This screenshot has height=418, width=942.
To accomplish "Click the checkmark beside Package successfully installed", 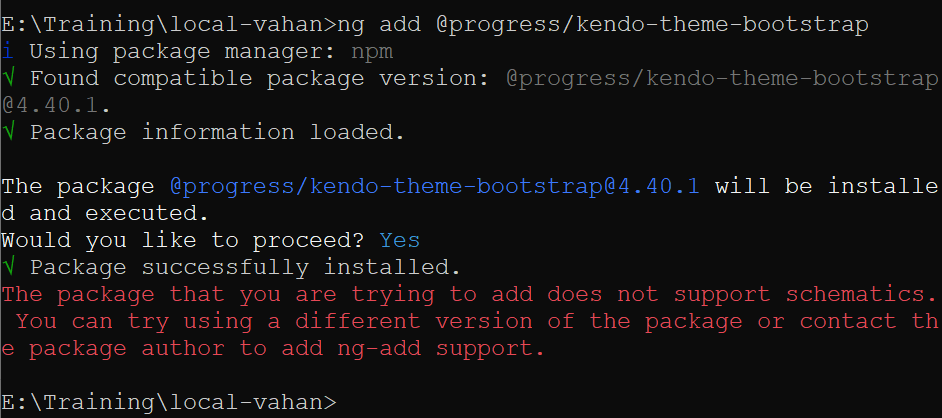I will pyautogui.click(x=9, y=267).
